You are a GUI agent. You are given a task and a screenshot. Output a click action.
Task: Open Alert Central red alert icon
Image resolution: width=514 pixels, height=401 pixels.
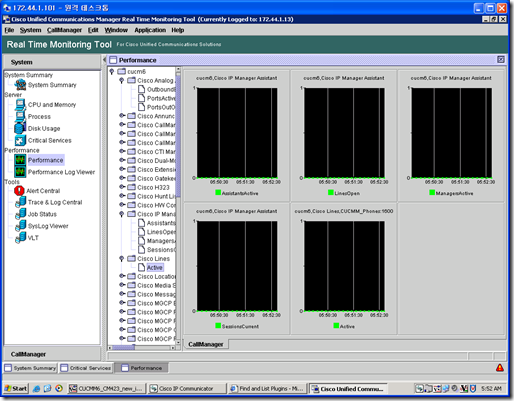tap(19, 191)
